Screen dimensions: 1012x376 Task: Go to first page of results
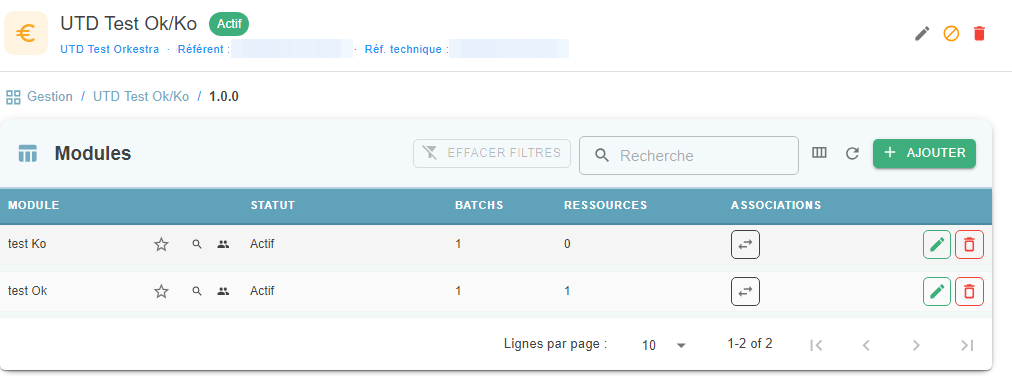(x=816, y=345)
